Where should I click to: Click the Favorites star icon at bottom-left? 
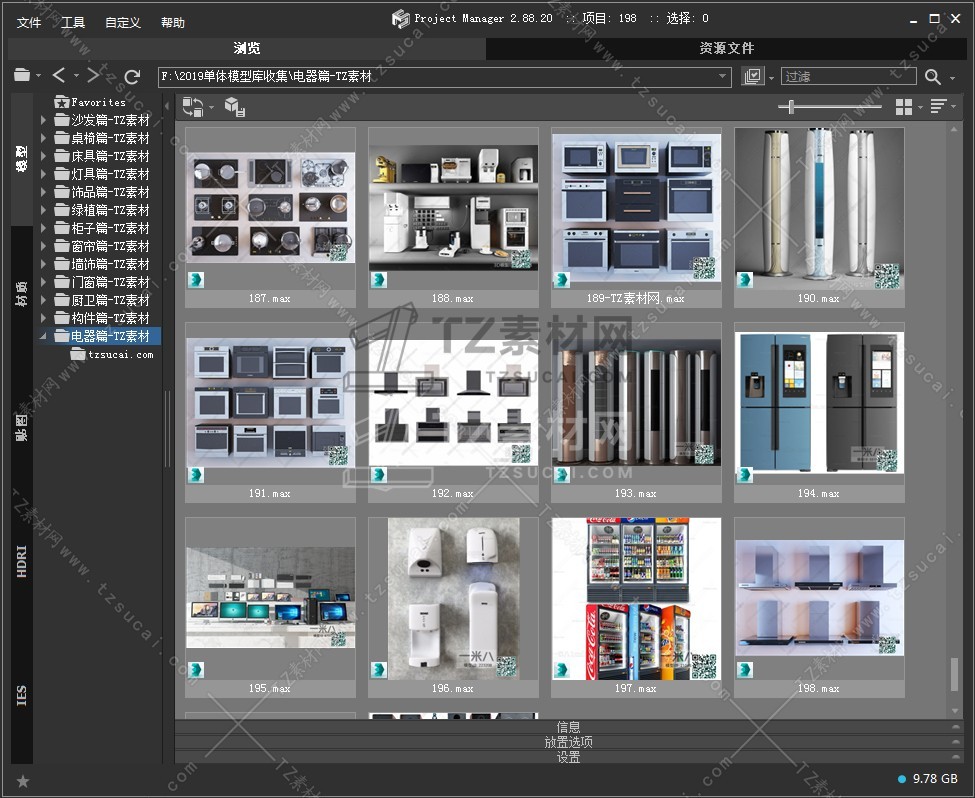[x=23, y=781]
